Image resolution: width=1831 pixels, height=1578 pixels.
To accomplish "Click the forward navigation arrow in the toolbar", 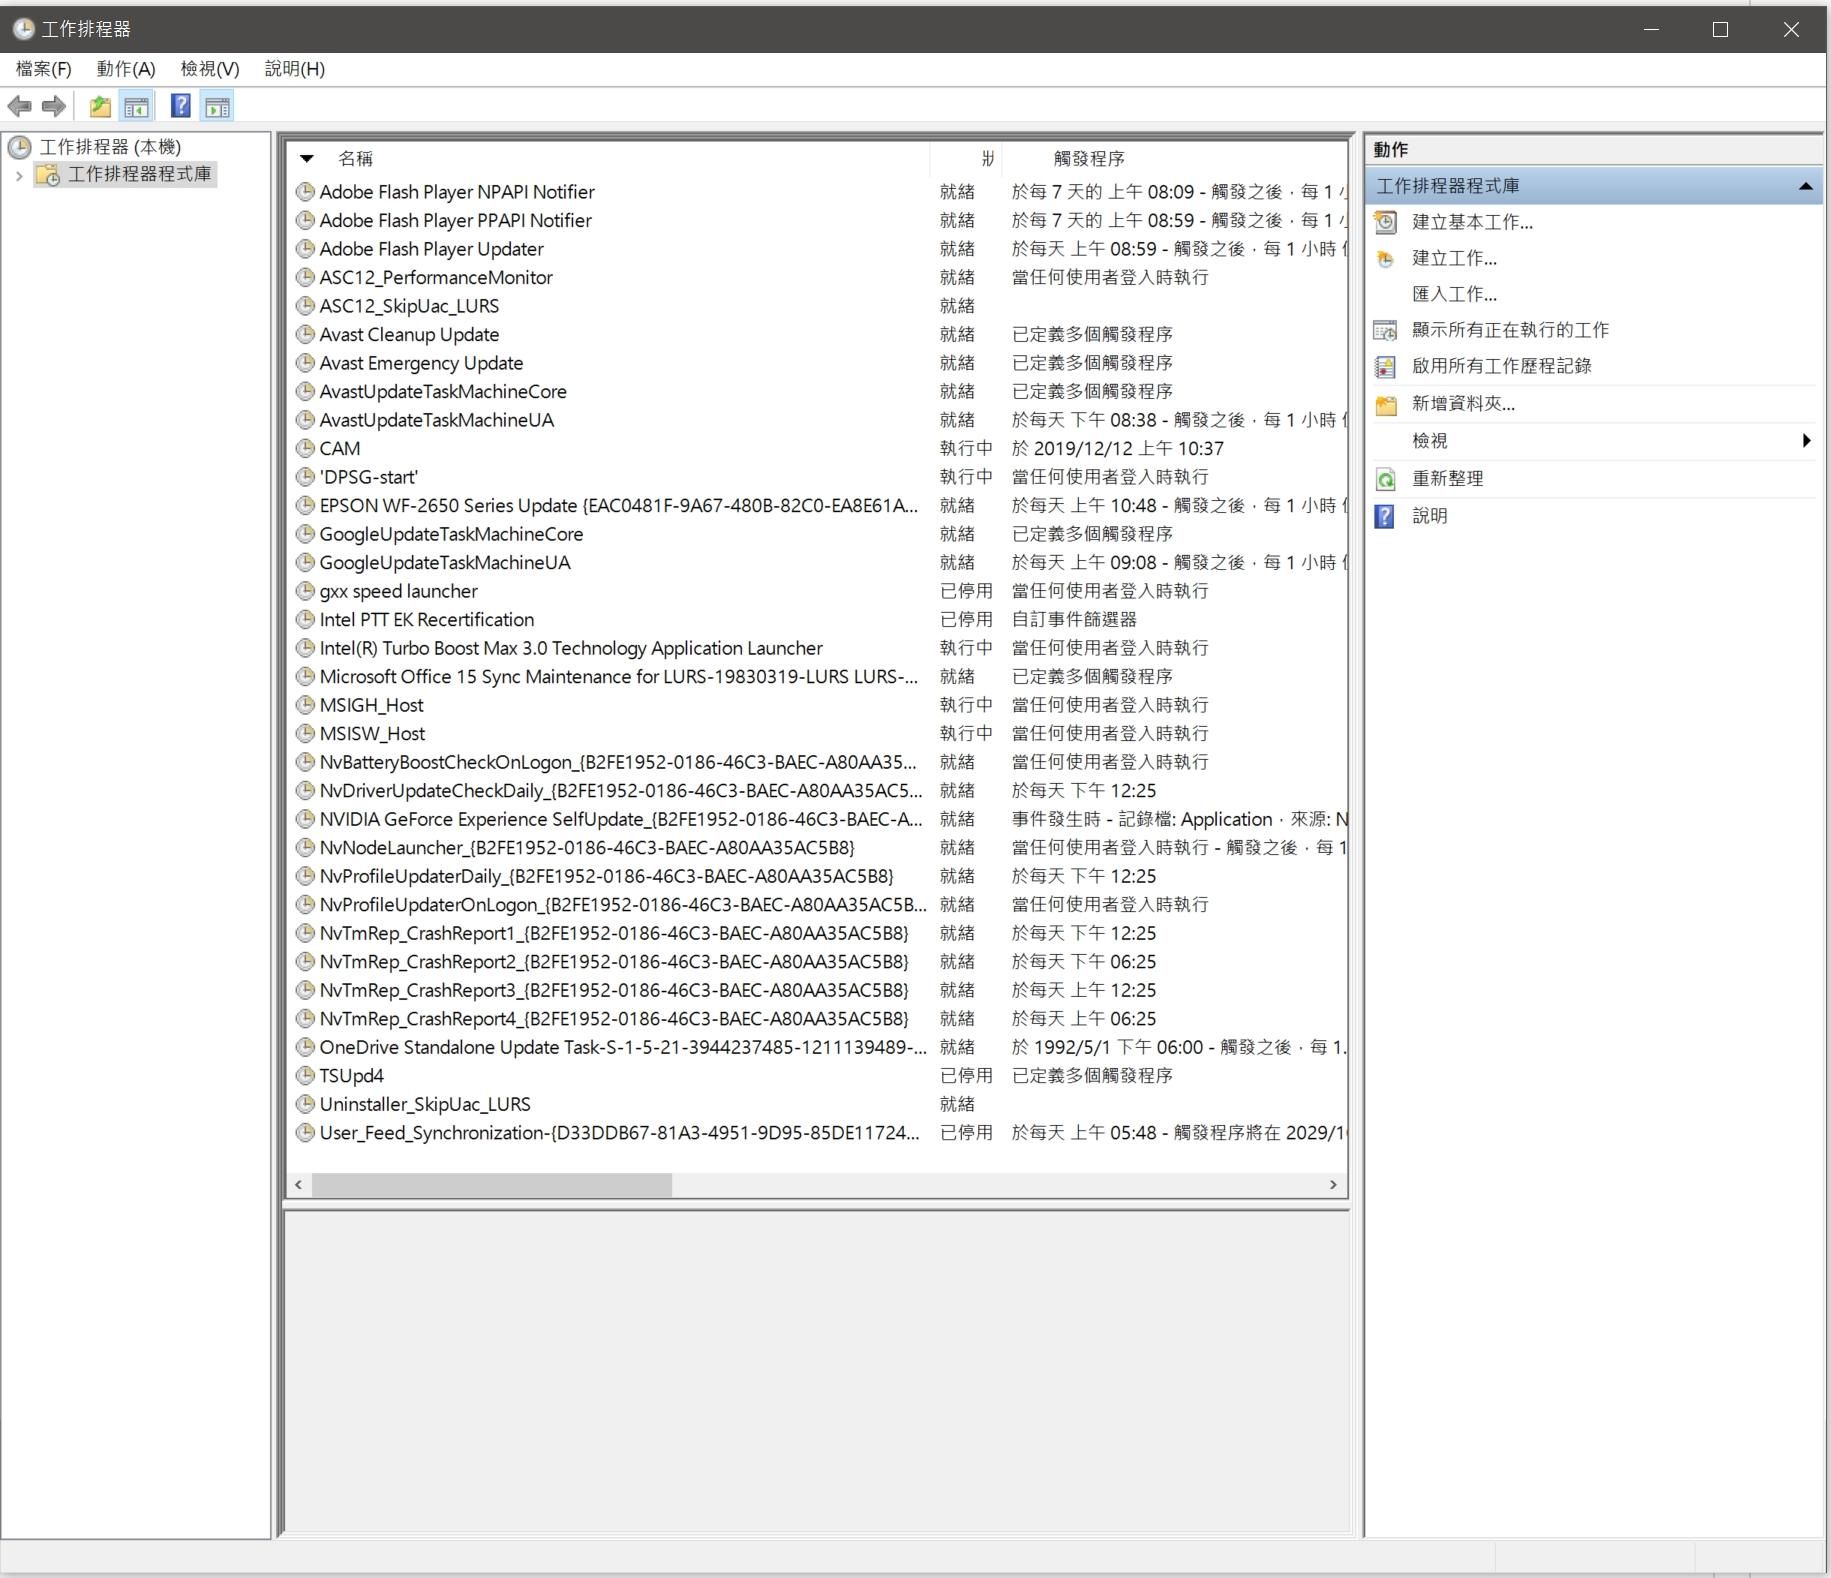I will [52, 106].
